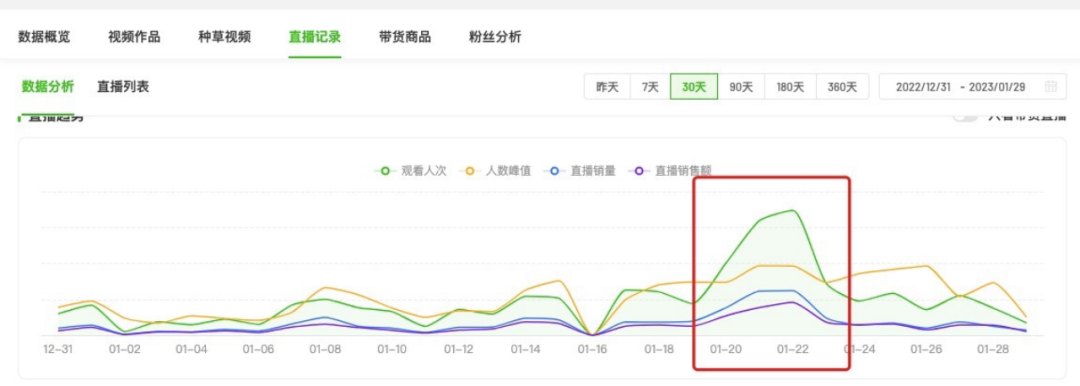This screenshot has height=386, width=1080.
Task: Click the green line peak near 01-22
Action: coord(793,210)
